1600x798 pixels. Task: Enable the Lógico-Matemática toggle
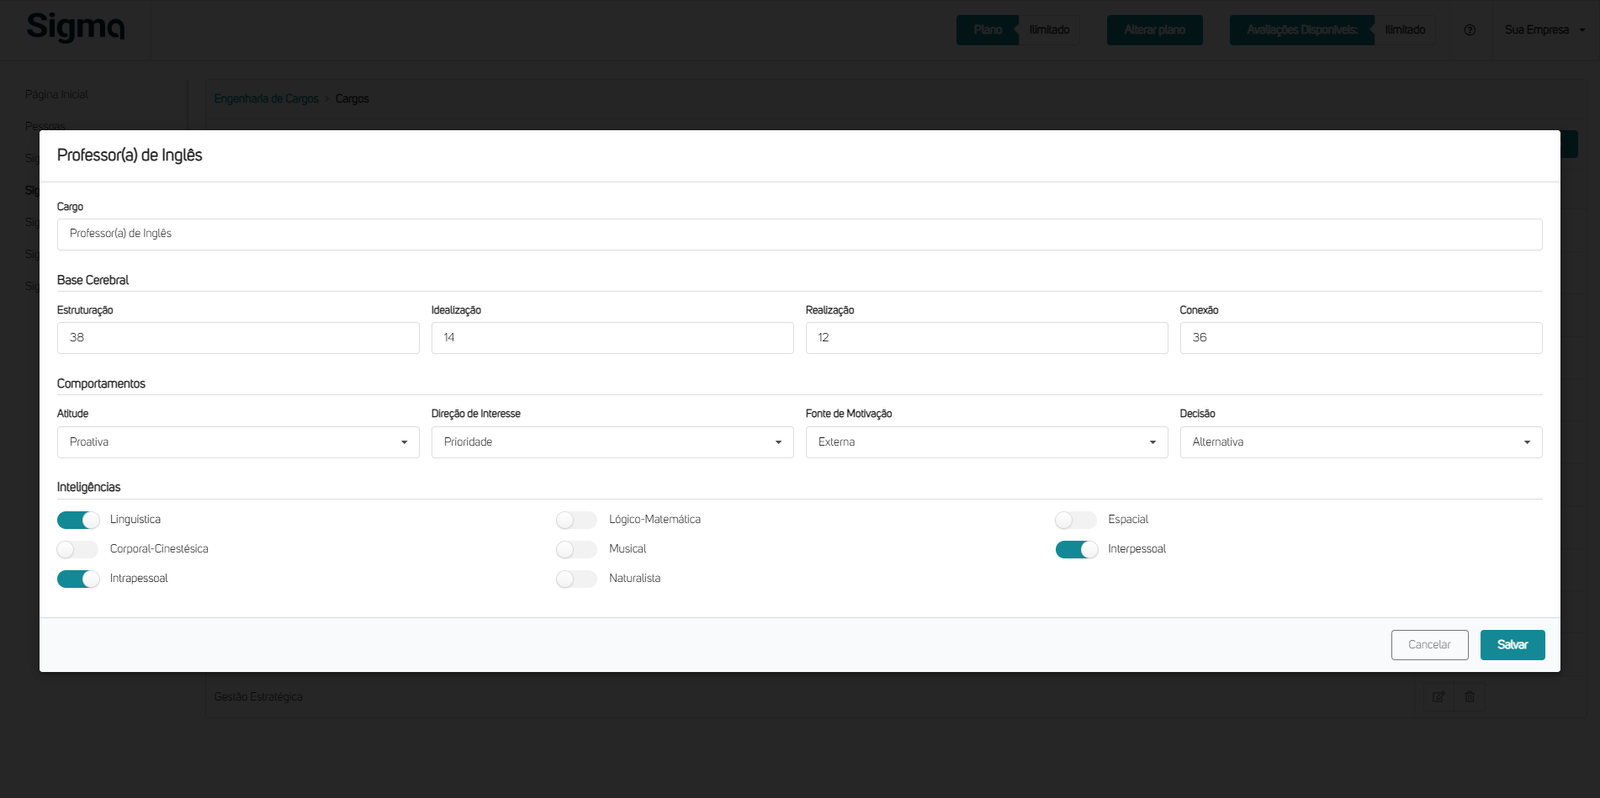[576, 520]
